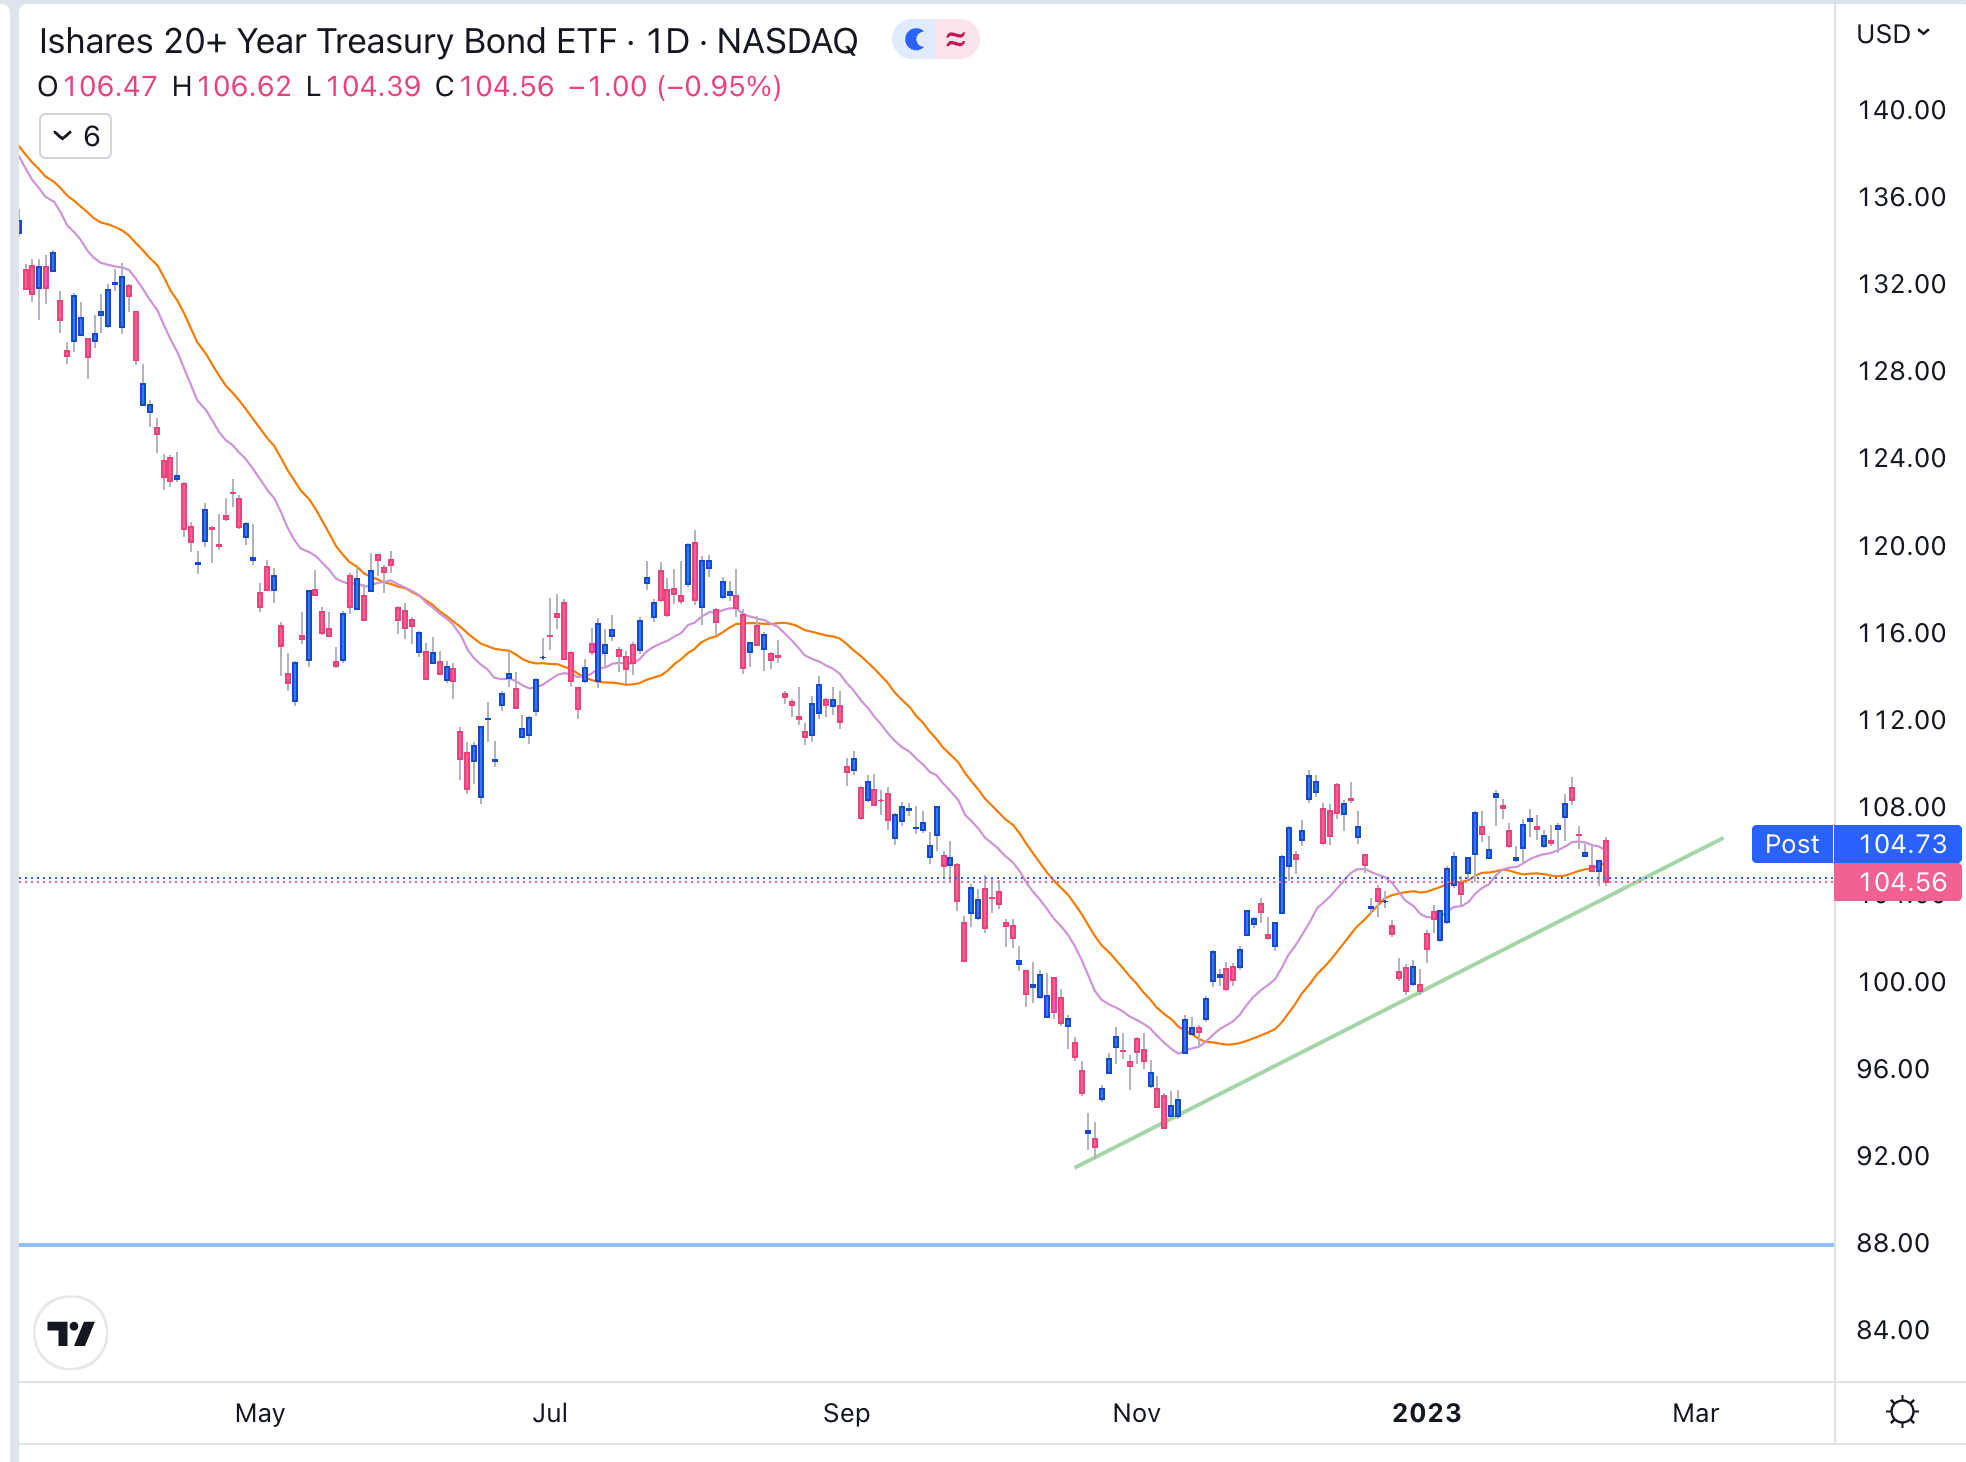The width and height of the screenshot is (1966, 1462).
Task: Click the Post 104.73 price label
Action: 1857,844
